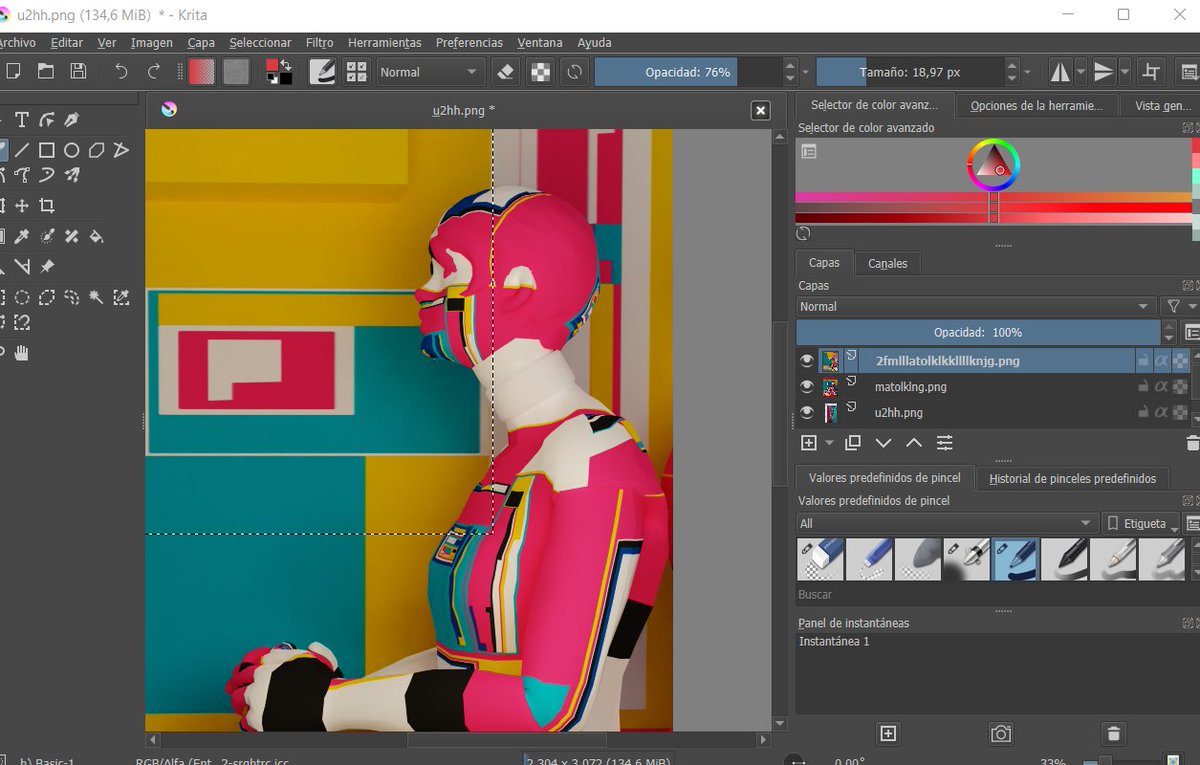Reload the original brush preset
This screenshot has width=1200, height=765.
tap(574, 71)
